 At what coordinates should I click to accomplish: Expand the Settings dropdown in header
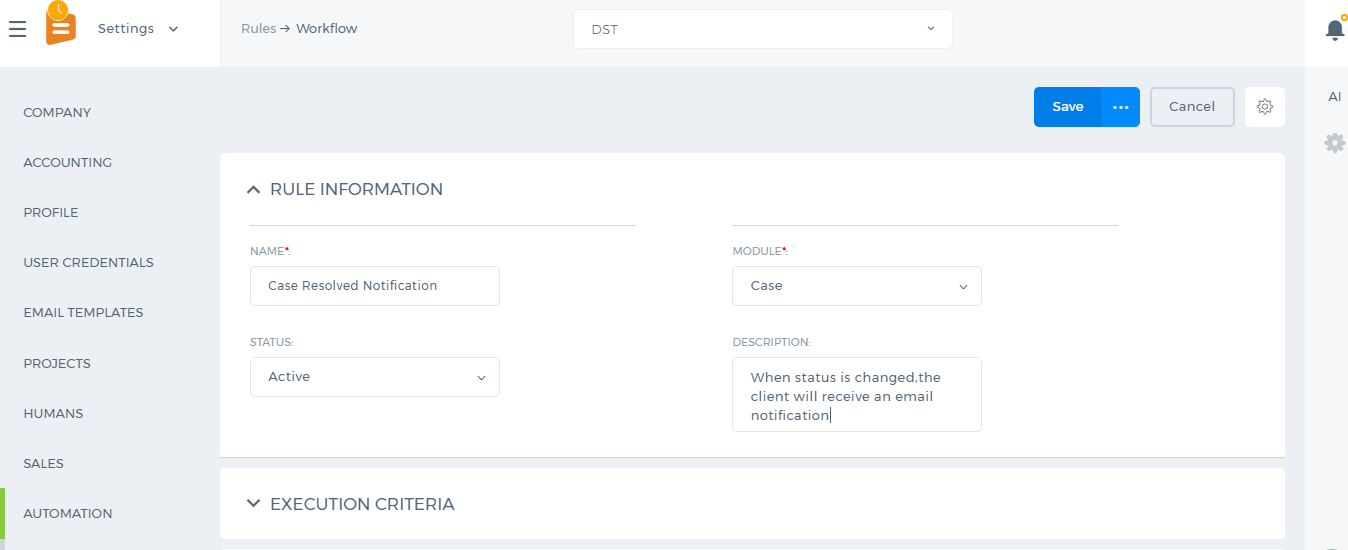tap(138, 29)
